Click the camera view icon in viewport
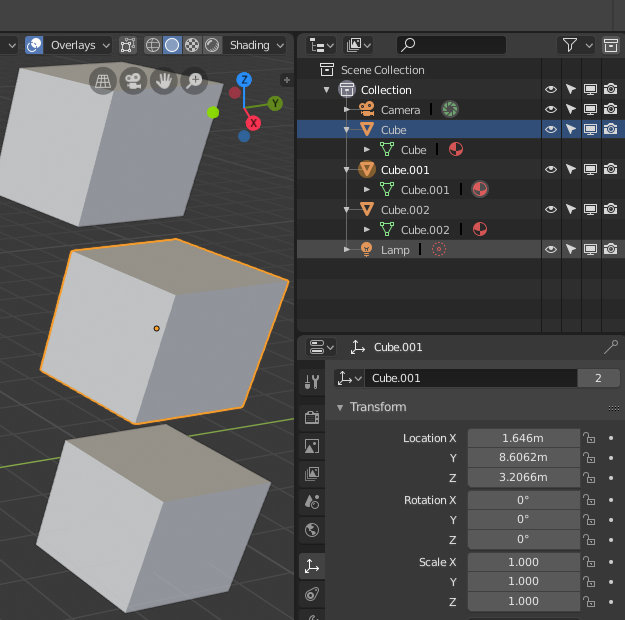 click(x=133, y=81)
